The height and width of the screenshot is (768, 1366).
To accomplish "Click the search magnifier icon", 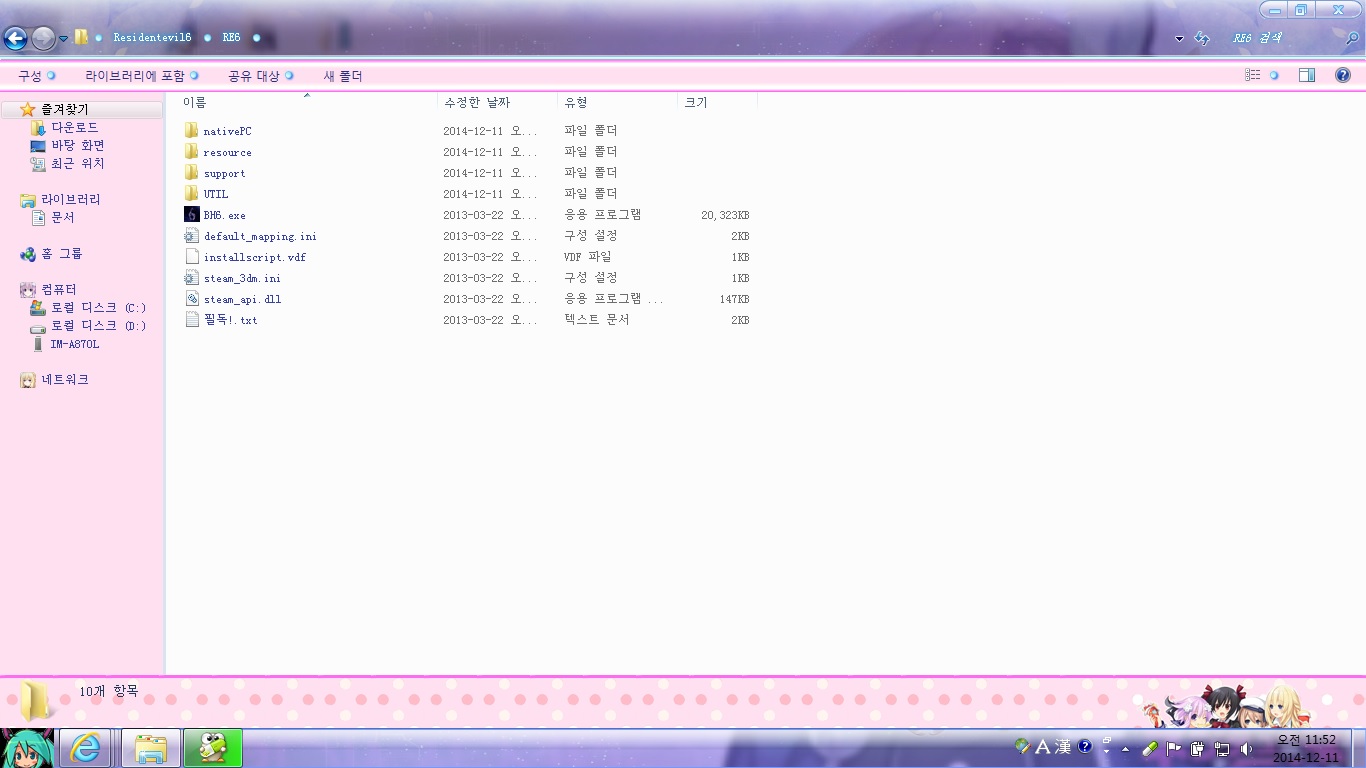I will [1351, 38].
